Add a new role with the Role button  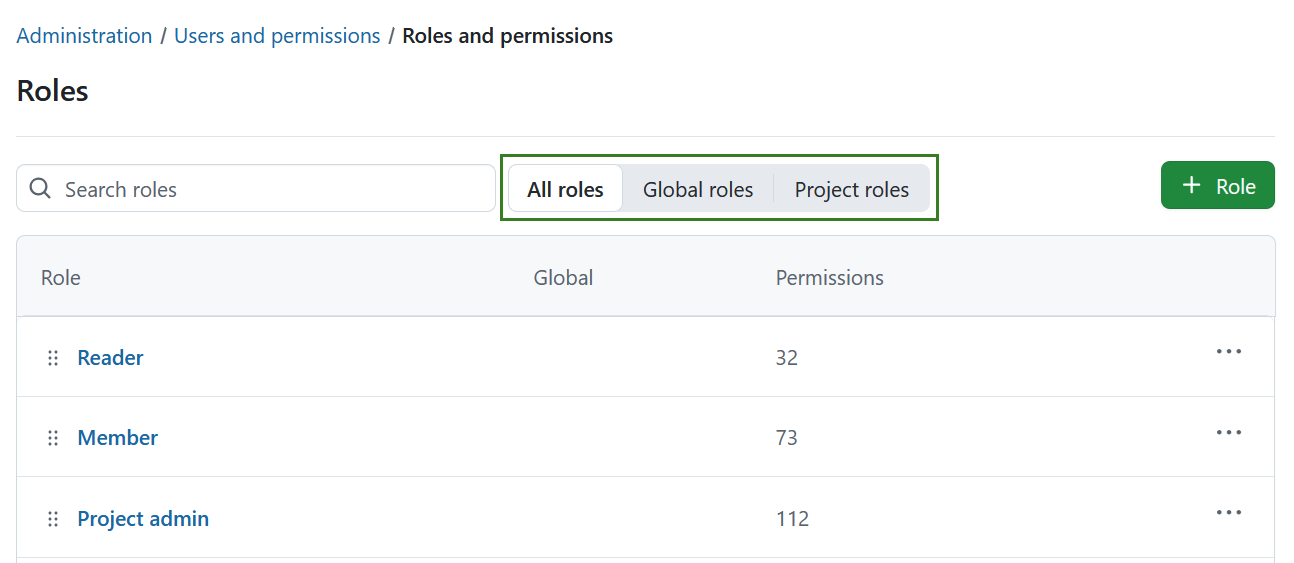tap(1217, 186)
